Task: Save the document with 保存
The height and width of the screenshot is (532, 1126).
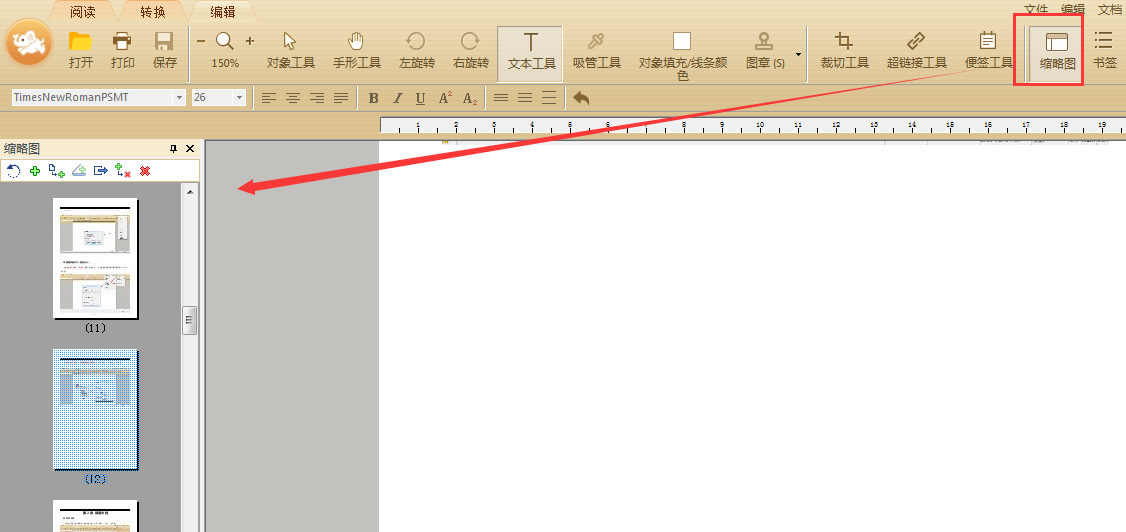Action: click(165, 50)
